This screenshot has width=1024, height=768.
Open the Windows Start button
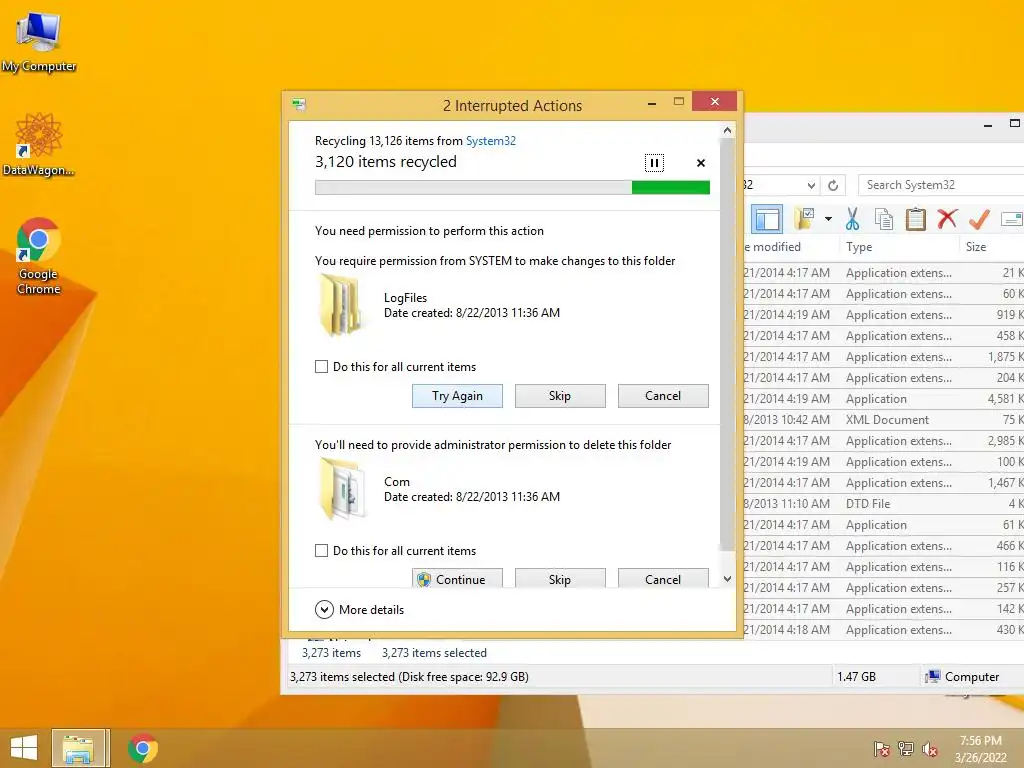click(24, 748)
